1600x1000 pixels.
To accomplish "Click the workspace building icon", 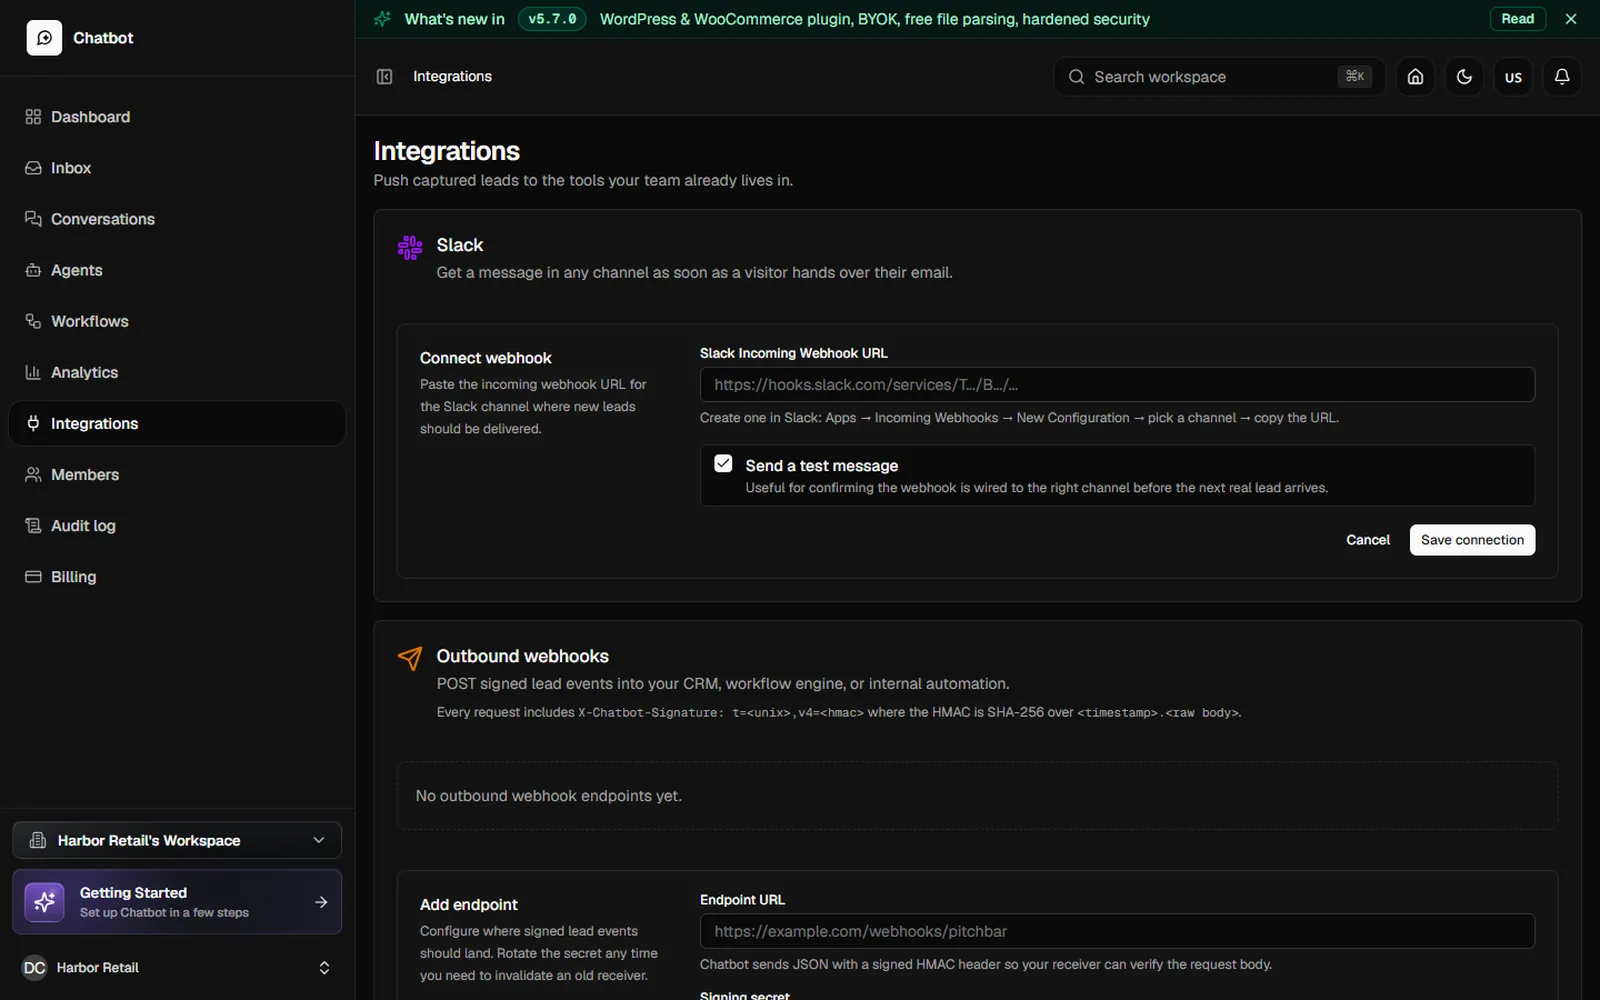I will [38, 840].
